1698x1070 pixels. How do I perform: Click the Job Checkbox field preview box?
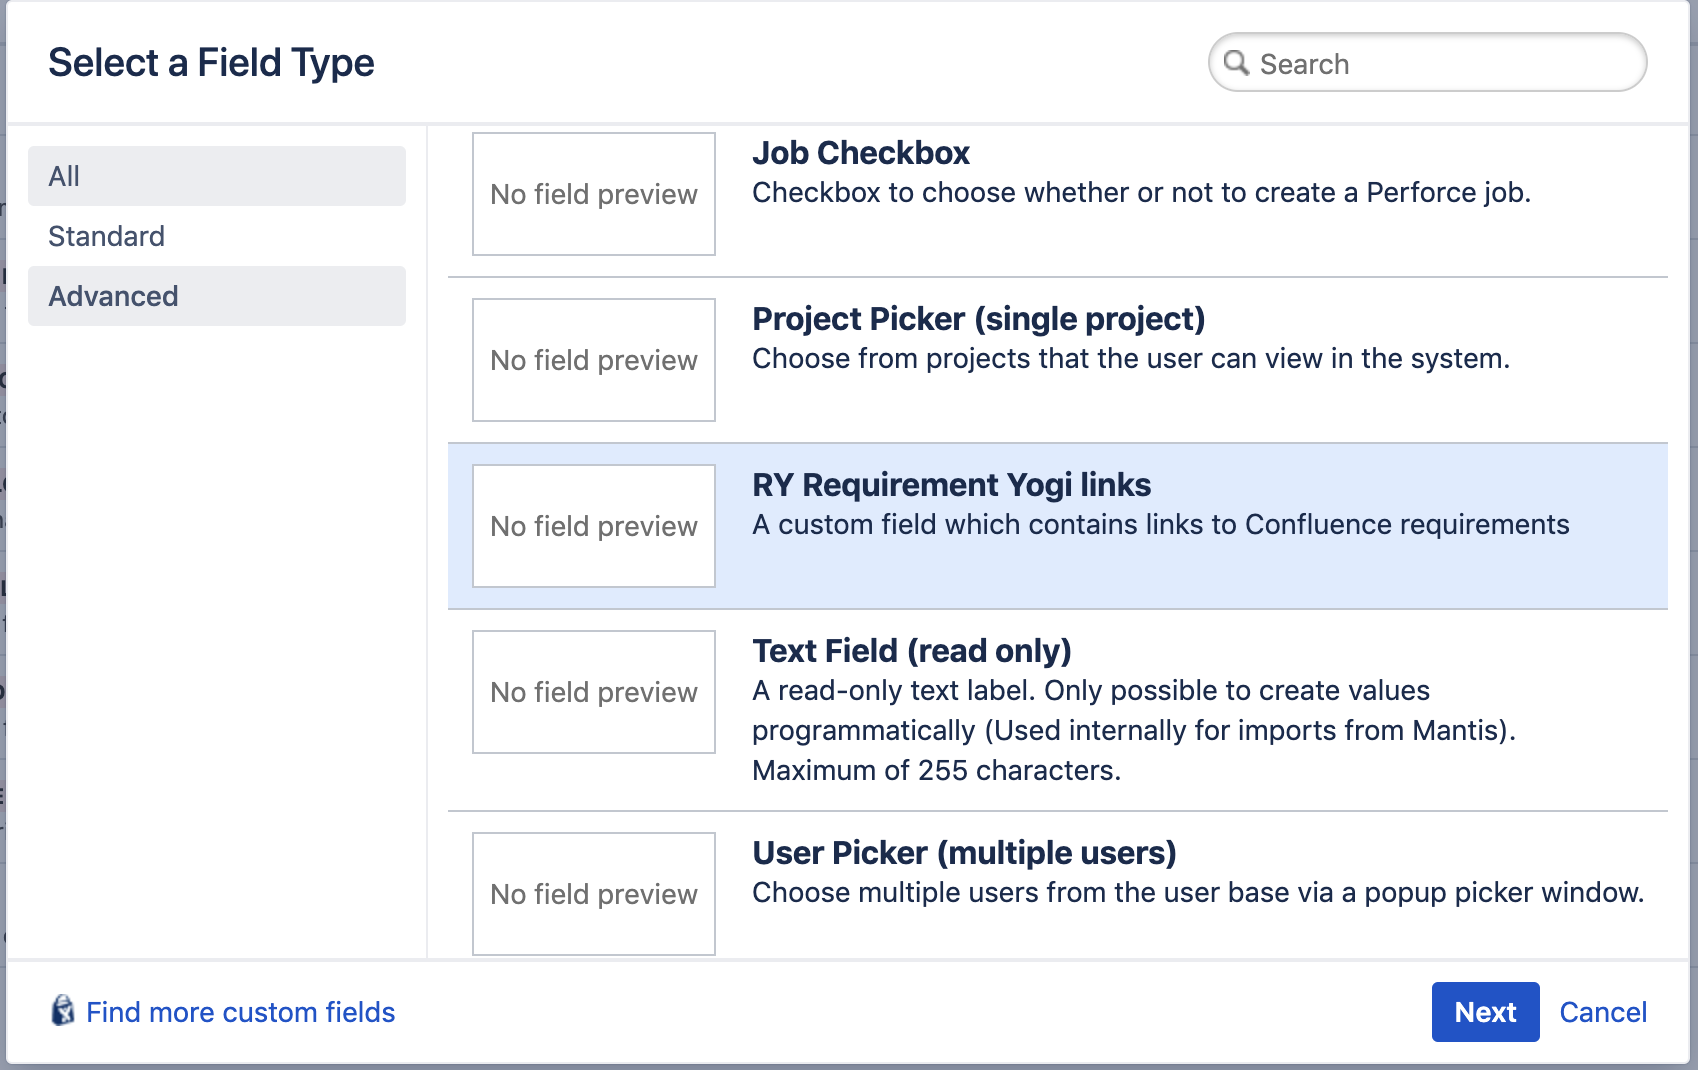pos(593,194)
